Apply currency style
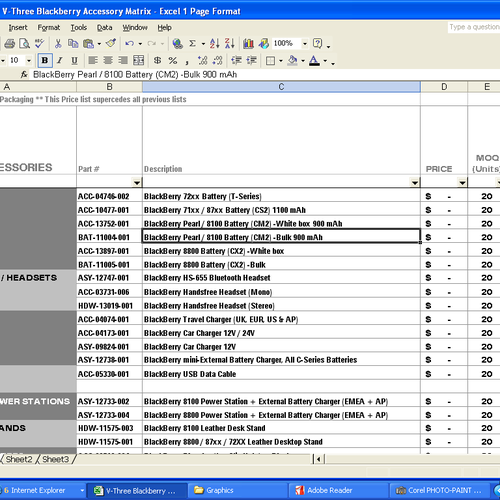Image resolution: width=500 pixels, height=500 pixels. coord(157,60)
